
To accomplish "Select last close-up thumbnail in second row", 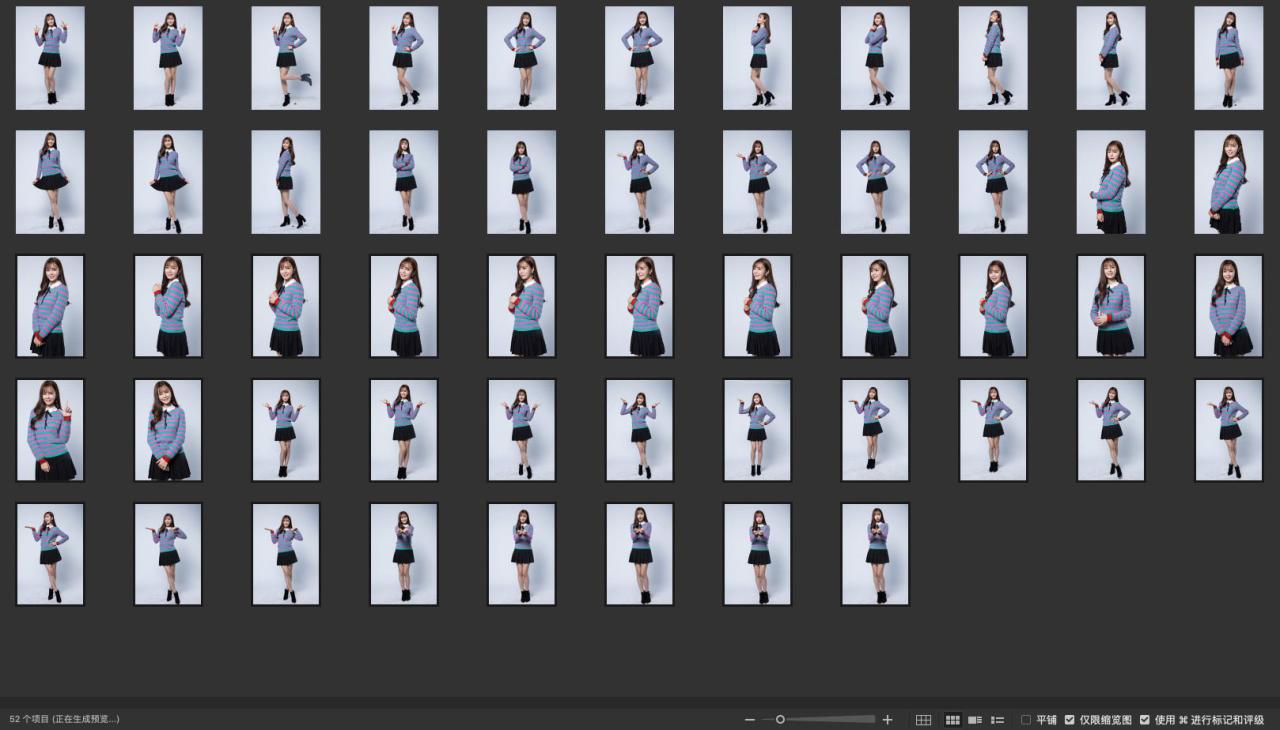I will pyautogui.click(x=1228, y=182).
